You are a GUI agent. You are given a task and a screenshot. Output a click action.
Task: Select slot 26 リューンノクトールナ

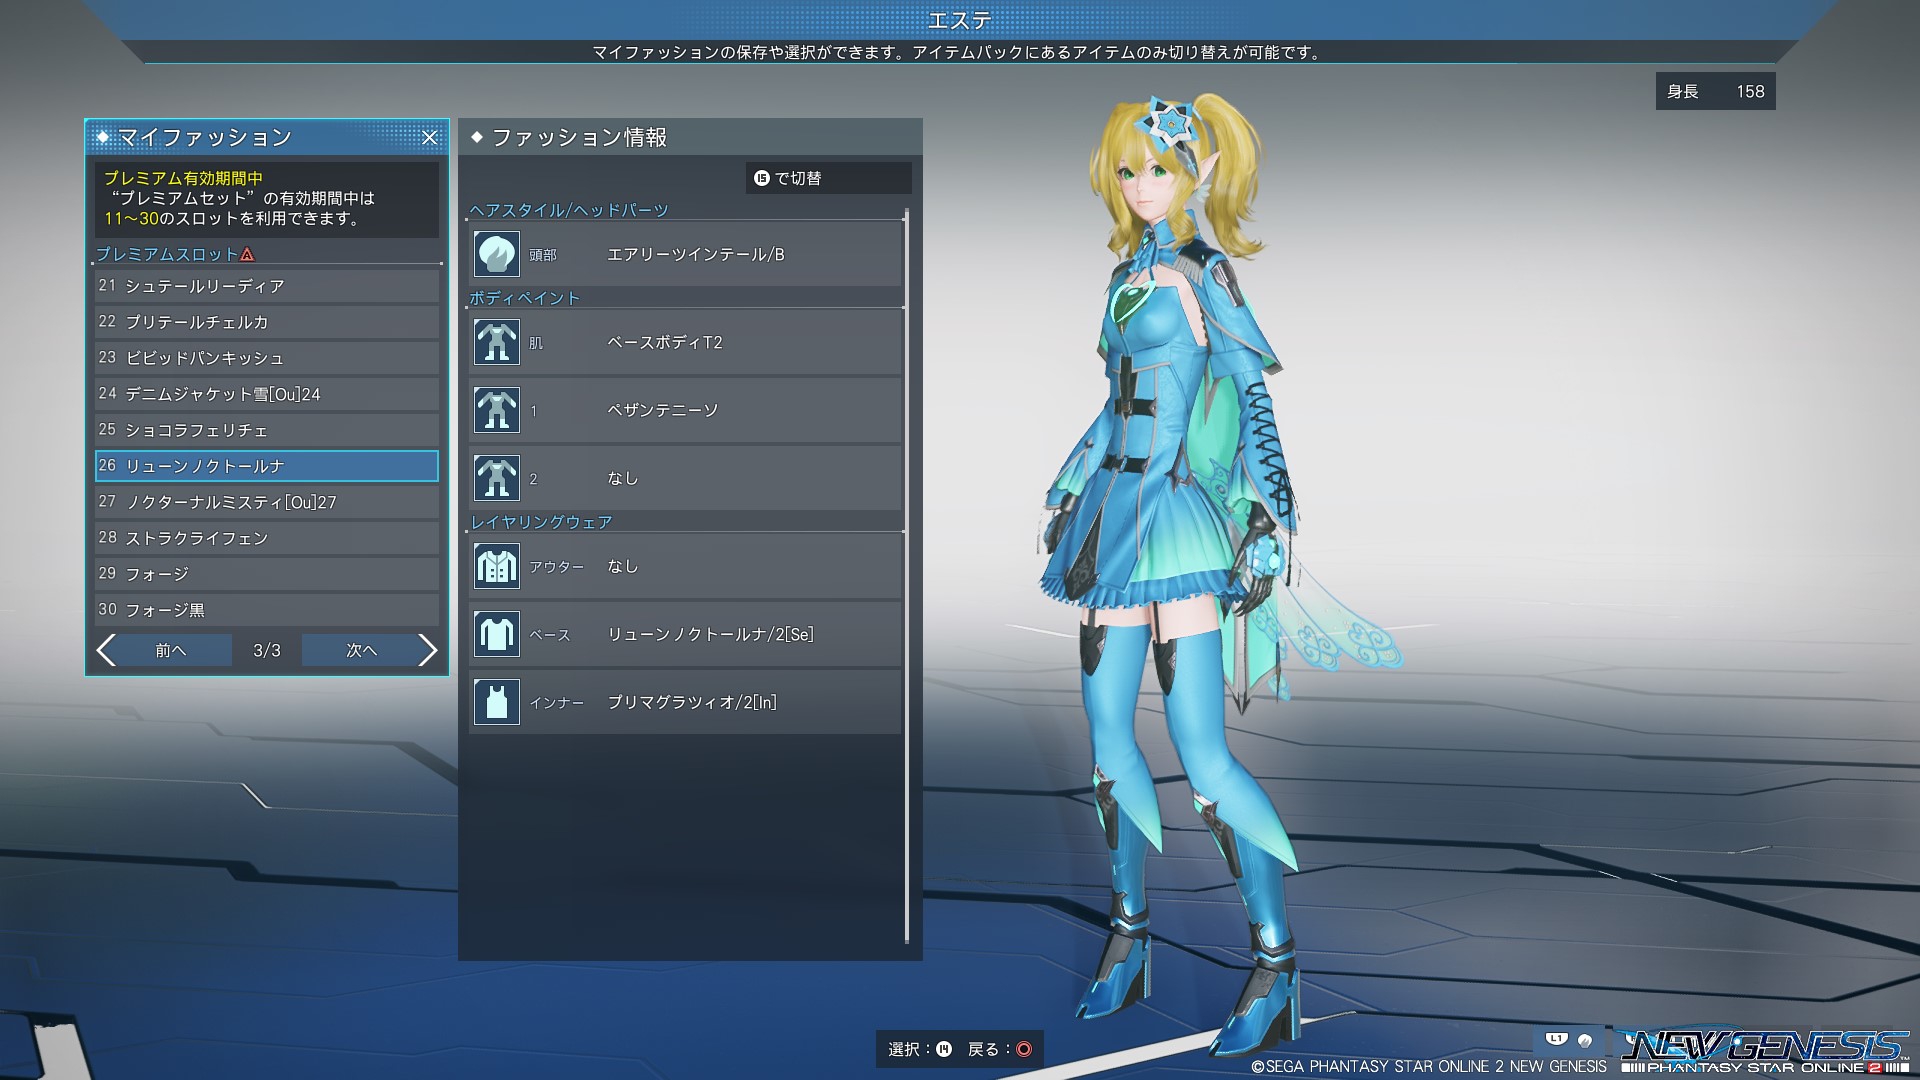(267, 466)
